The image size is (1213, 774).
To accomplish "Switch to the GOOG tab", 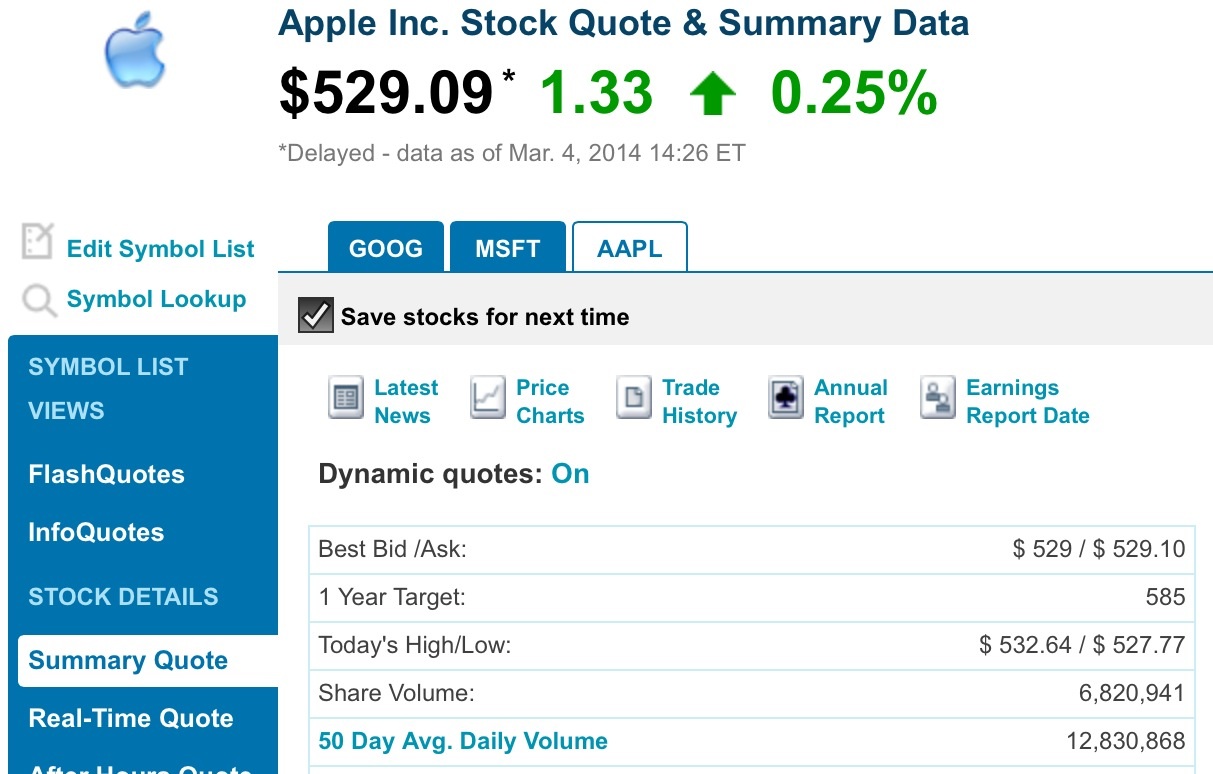I will coord(386,248).
